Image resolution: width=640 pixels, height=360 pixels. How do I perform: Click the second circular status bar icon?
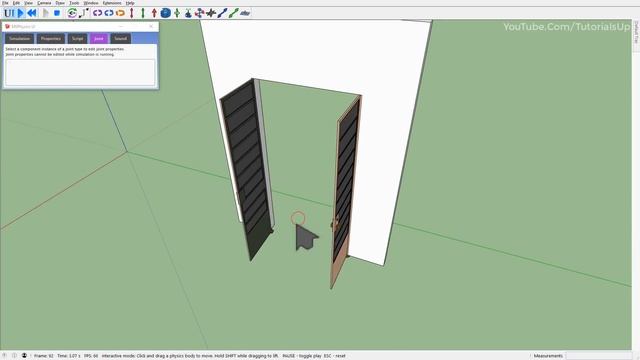click(x=14, y=356)
